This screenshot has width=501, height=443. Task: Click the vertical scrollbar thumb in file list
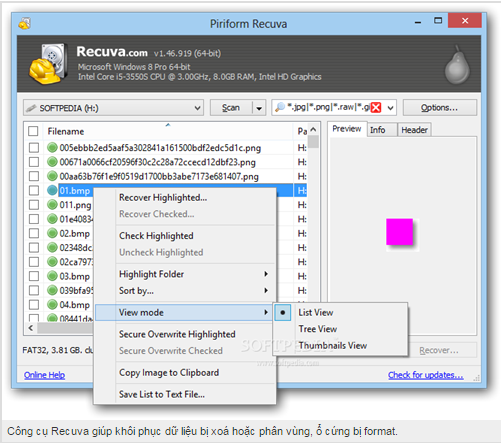coord(313,141)
